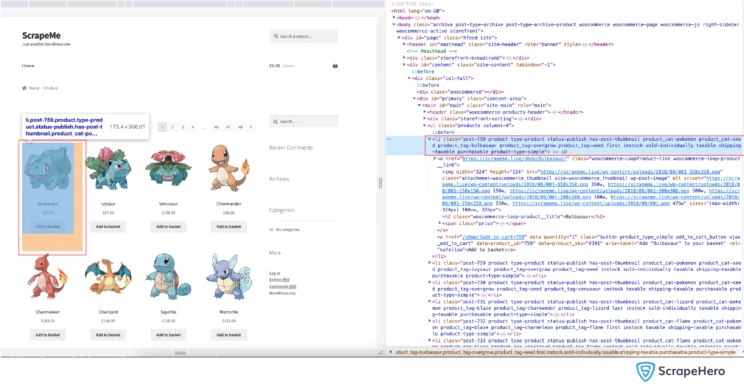Screen dimensions: 744x391
Task: Click the DevTools breadcrumb path bar
Action: [565, 353]
